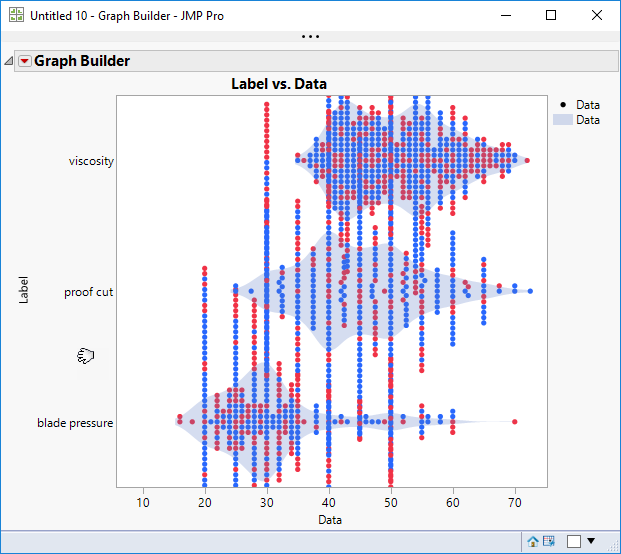Select the 'viscosity' axis label
This screenshot has height=554, width=621.
click(91, 161)
